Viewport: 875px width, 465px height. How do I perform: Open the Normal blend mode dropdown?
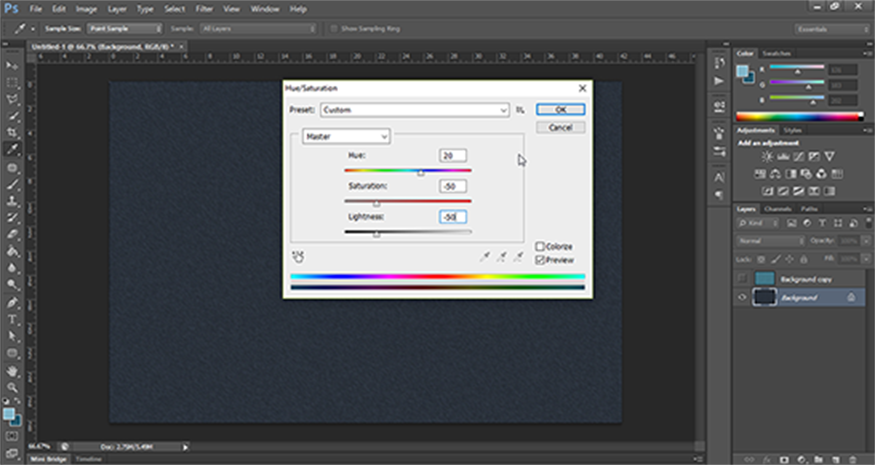click(770, 241)
